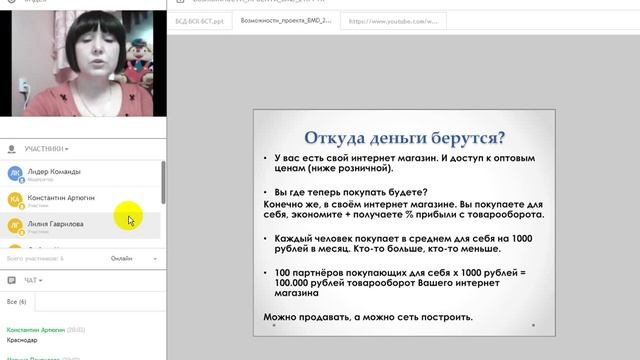640x360 pixels.
Task: Open the Онлайн filter dropdown
Action: click(x=133, y=258)
